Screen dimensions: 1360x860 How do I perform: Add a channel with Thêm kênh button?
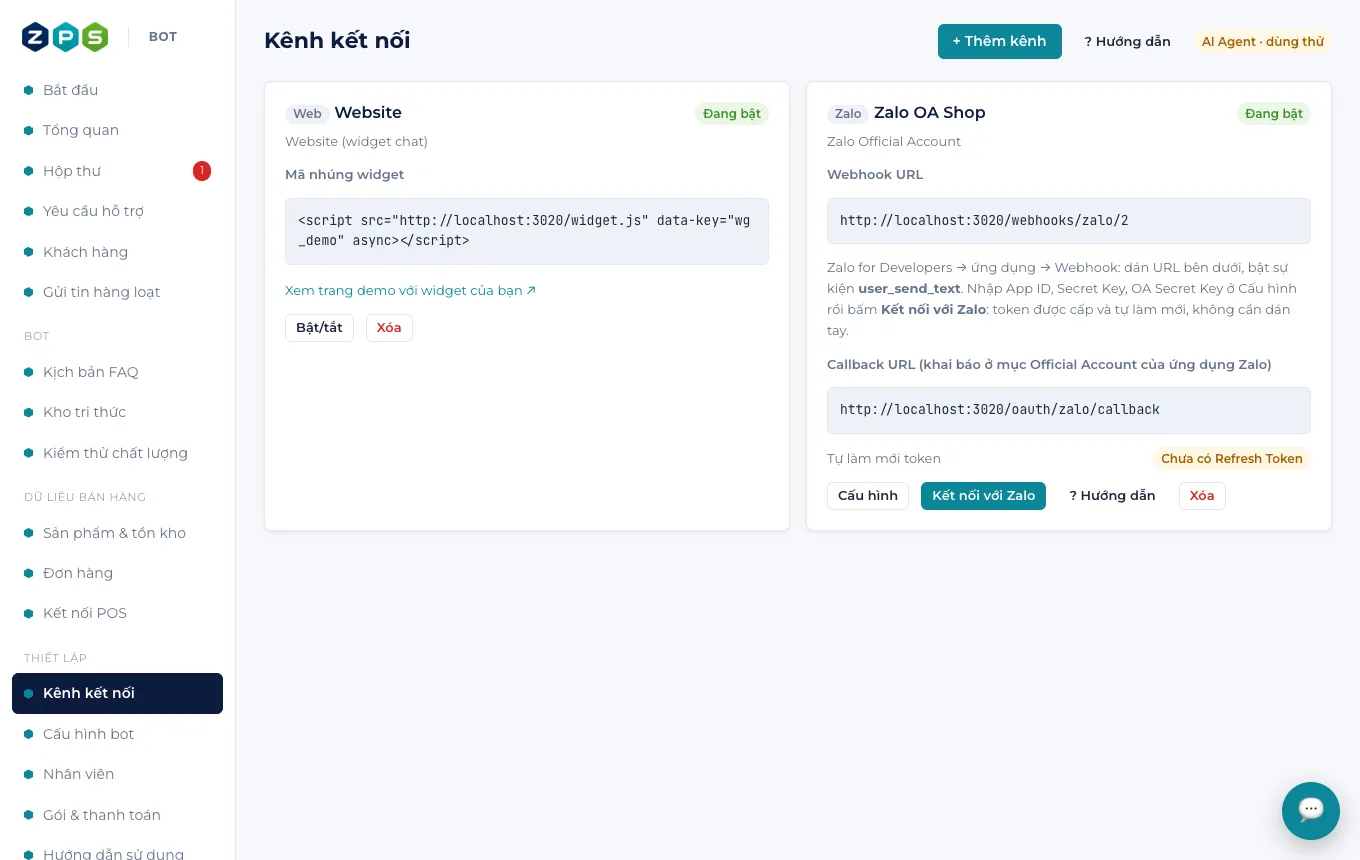point(1000,42)
